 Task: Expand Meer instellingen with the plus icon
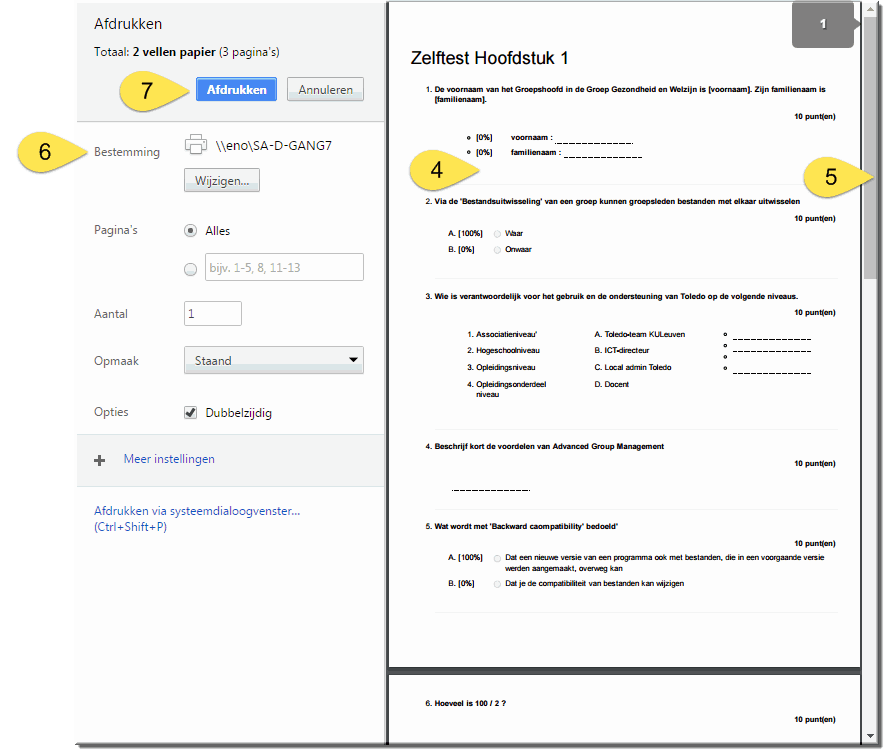tap(100, 461)
